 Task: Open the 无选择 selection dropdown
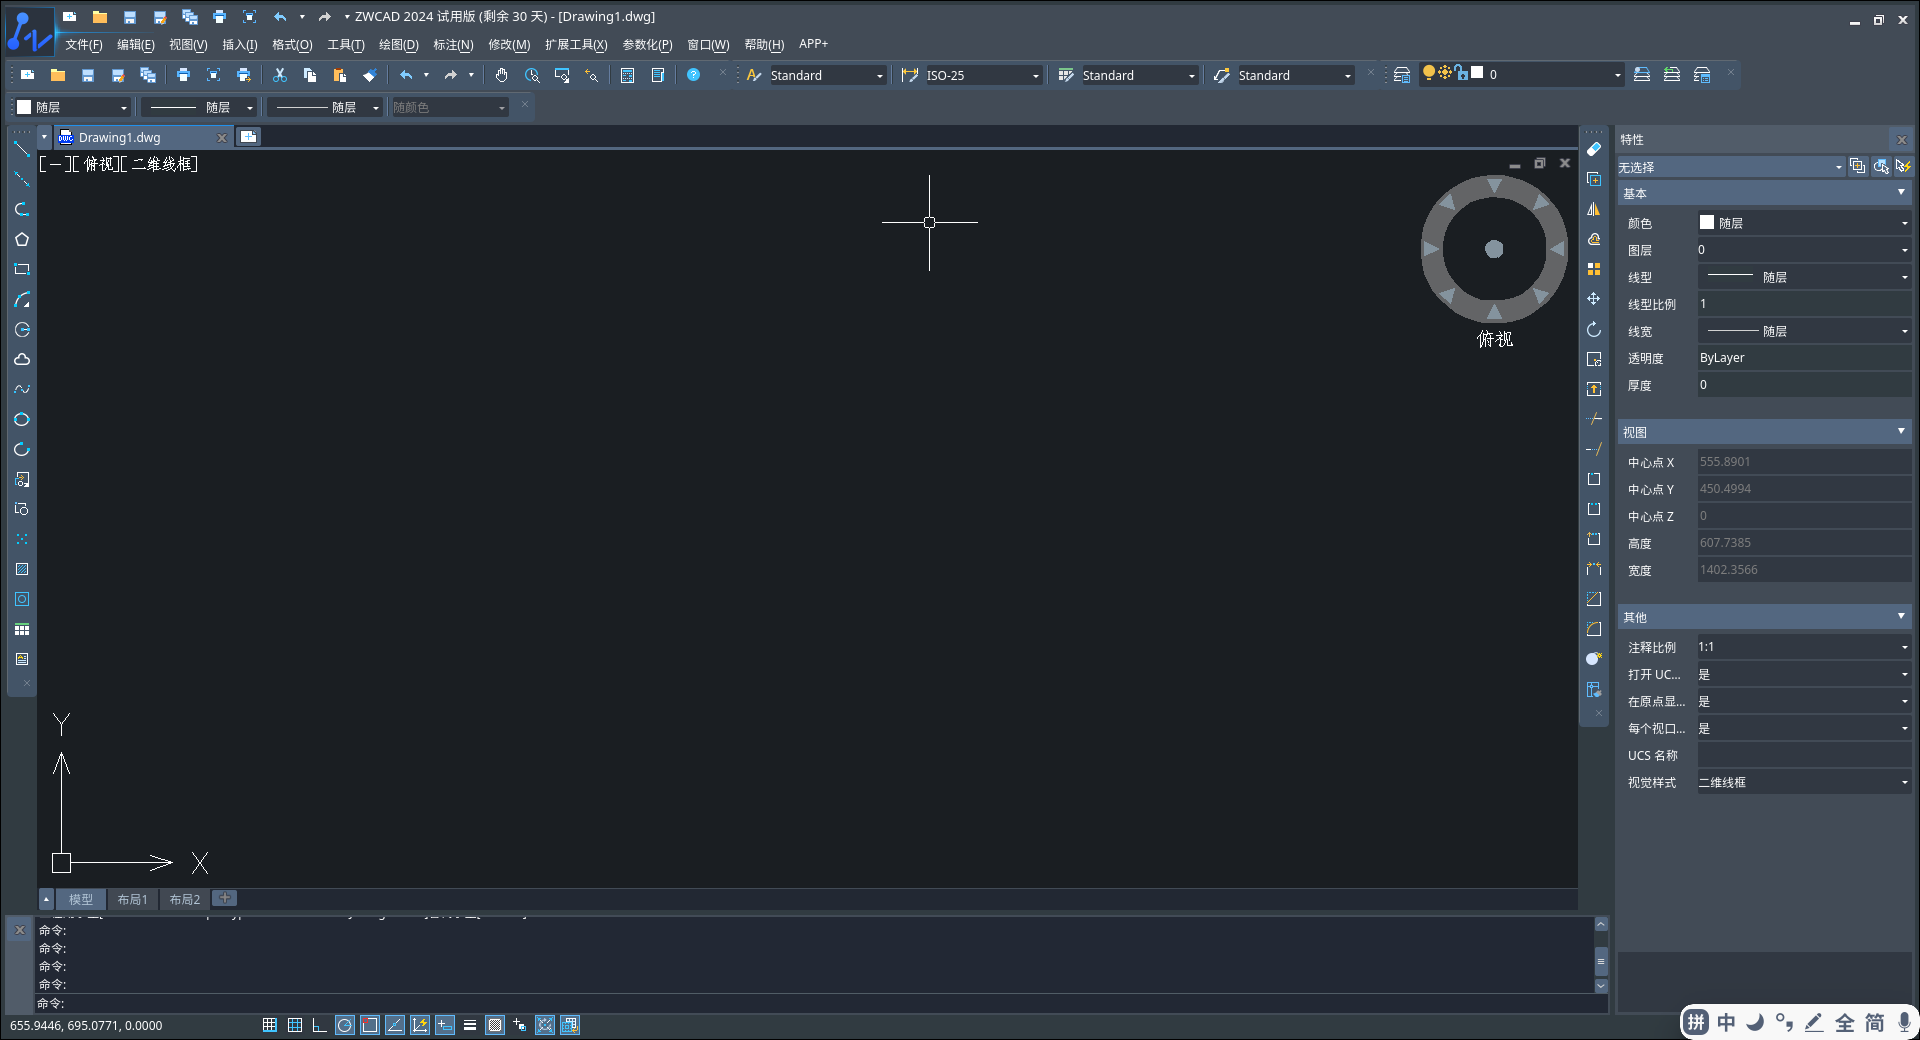(x=1730, y=167)
